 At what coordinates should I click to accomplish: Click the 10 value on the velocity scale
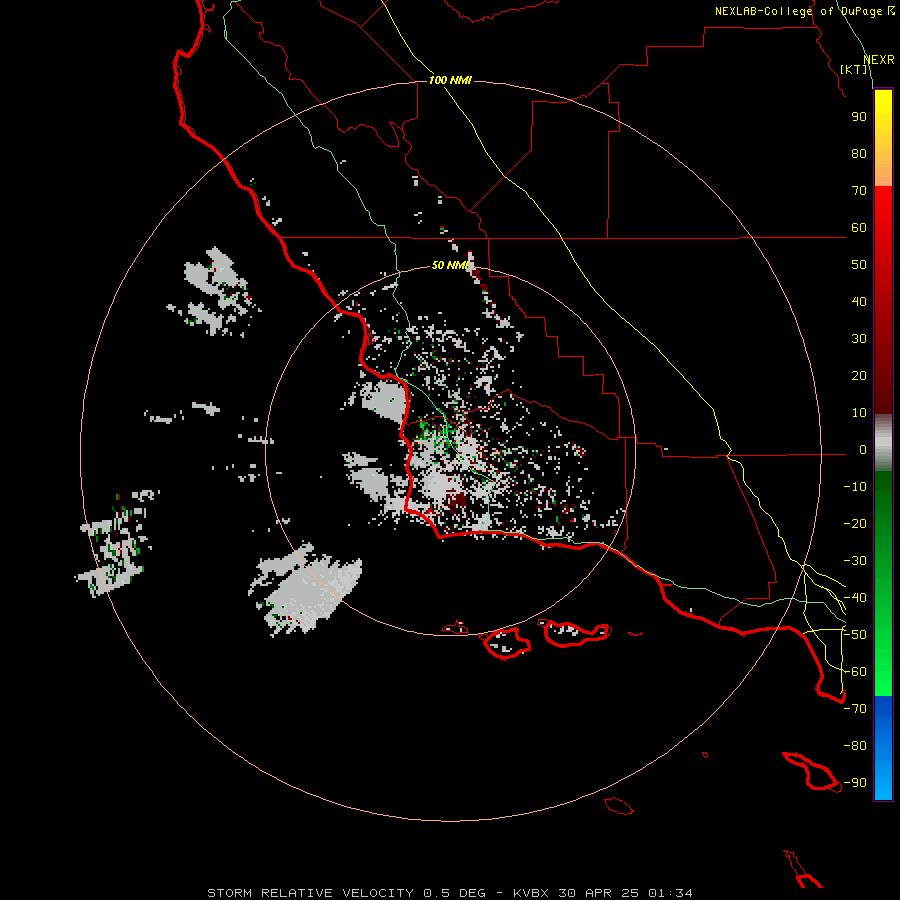[x=859, y=413]
